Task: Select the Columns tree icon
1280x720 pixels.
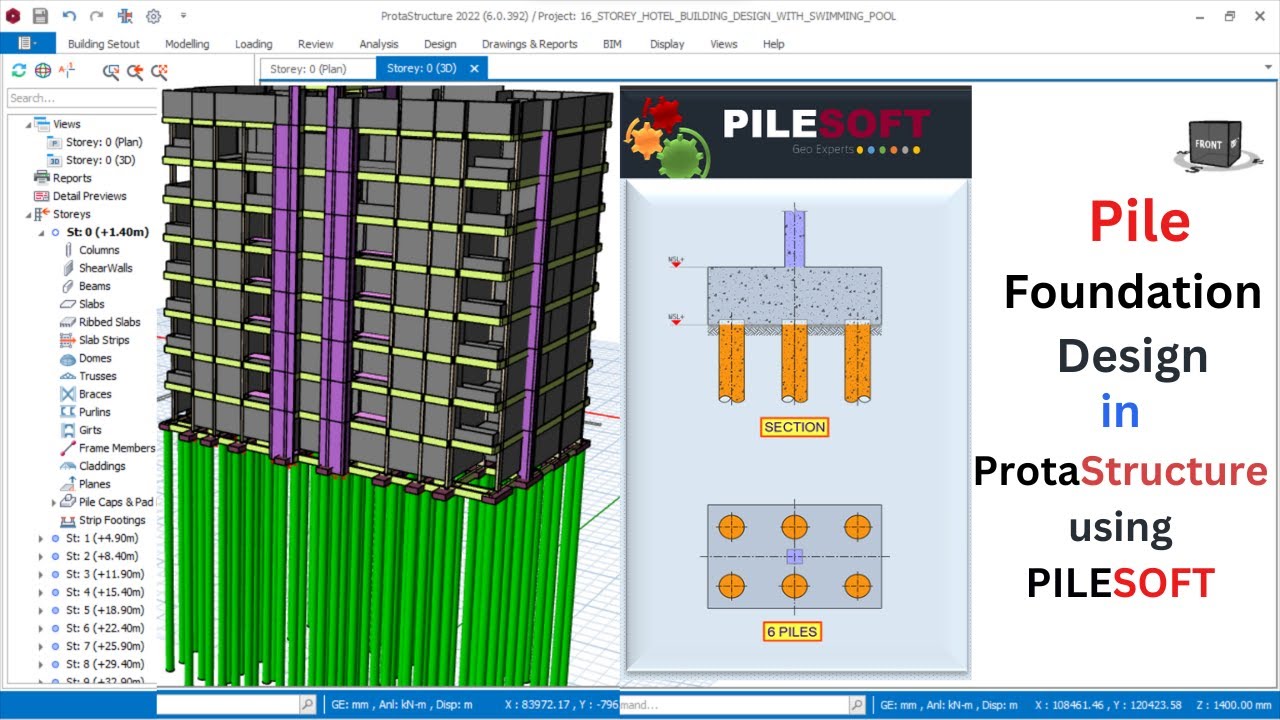Action: tap(68, 250)
